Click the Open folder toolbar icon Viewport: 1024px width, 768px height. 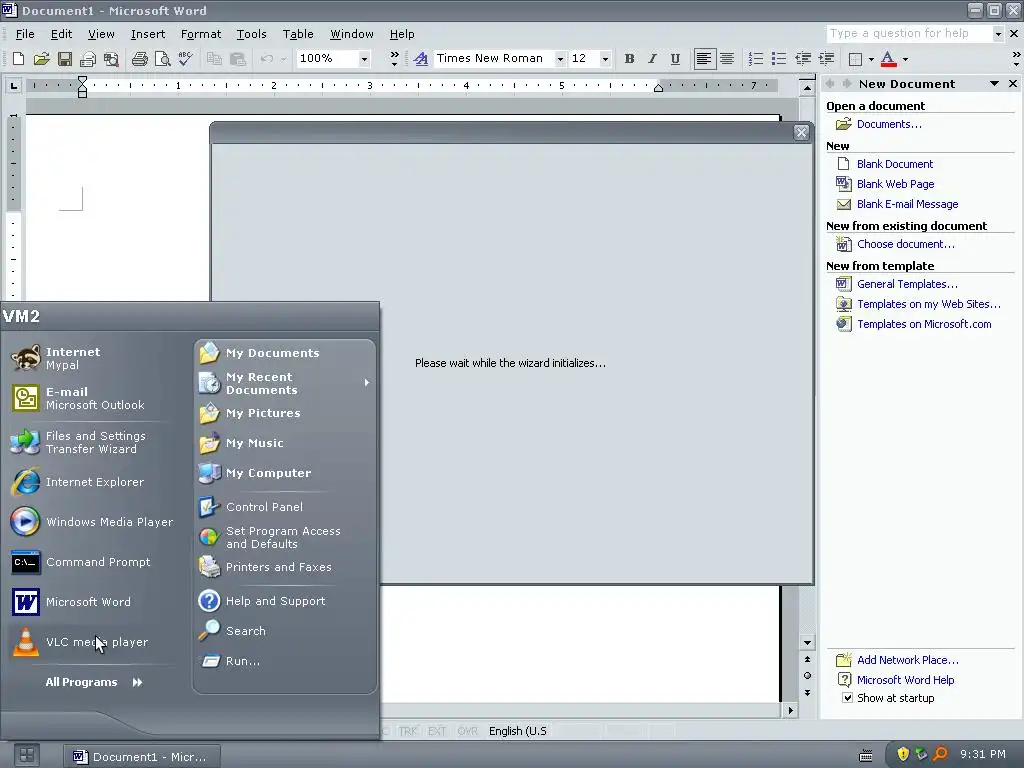[41, 59]
